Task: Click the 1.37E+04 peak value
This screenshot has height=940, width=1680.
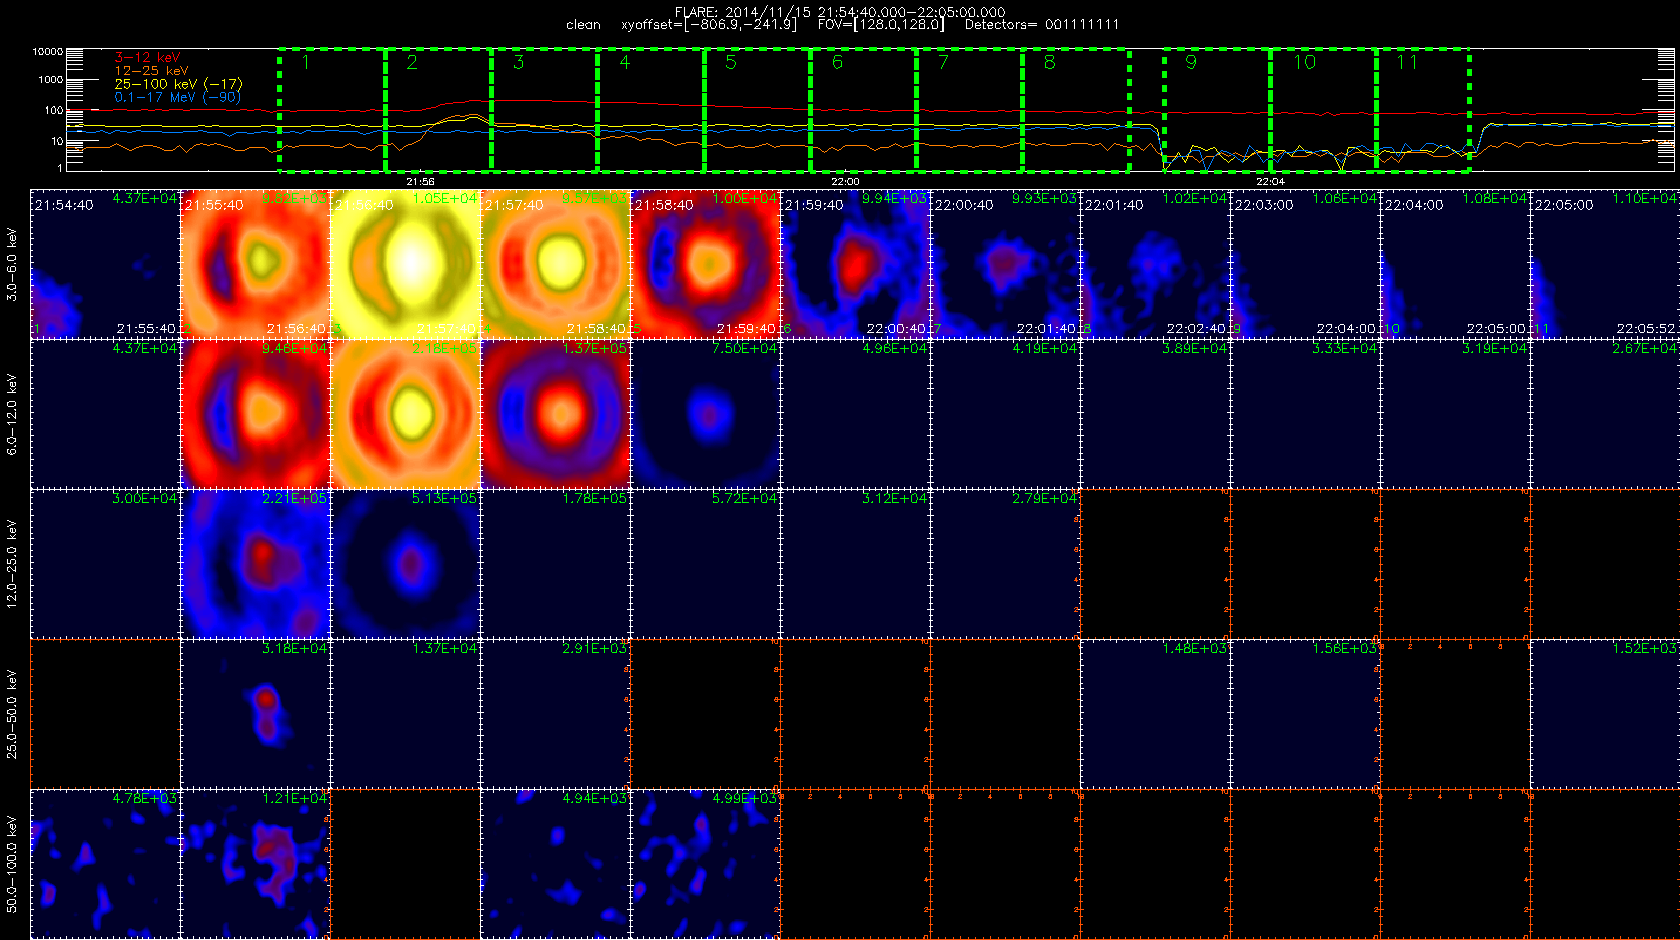Action: 445,648
